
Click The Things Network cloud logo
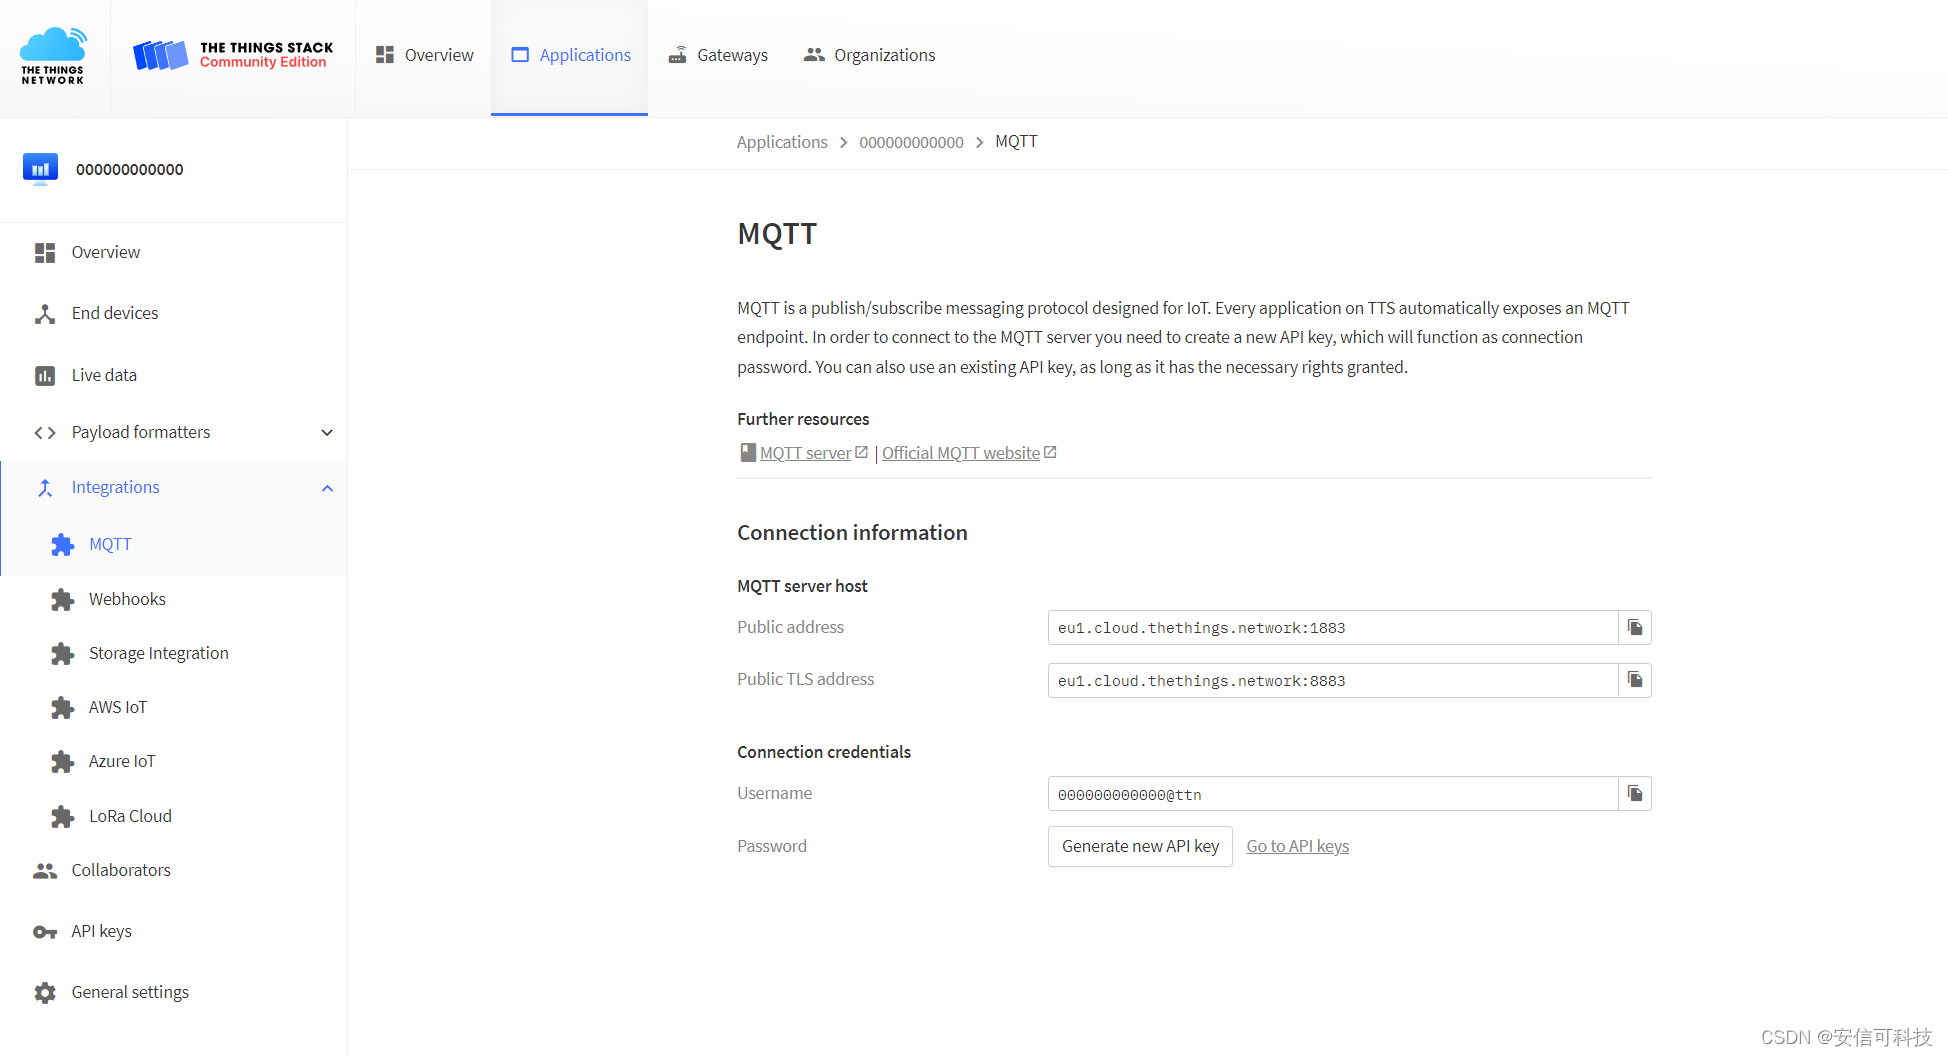tap(53, 56)
